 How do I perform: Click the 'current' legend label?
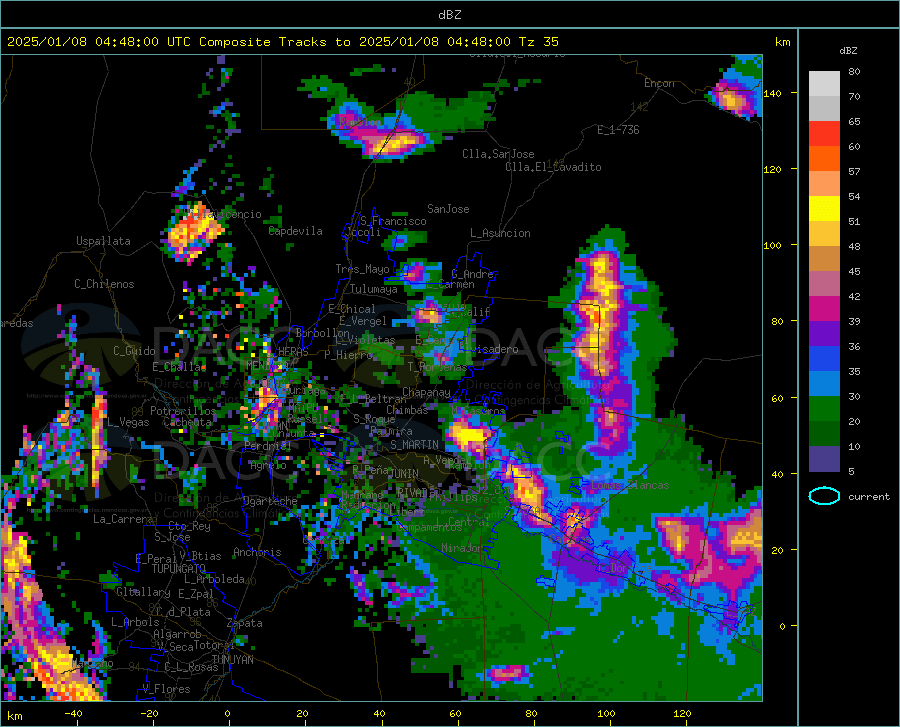(x=869, y=497)
